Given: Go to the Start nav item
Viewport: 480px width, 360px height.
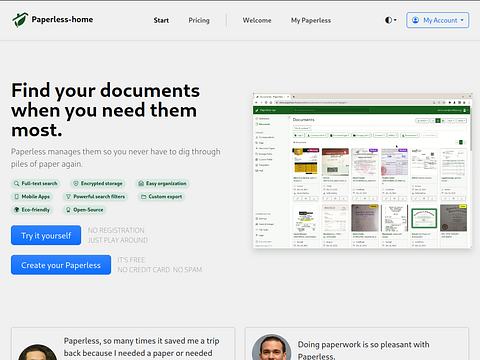Looking at the screenshot, I should (161, 20).
